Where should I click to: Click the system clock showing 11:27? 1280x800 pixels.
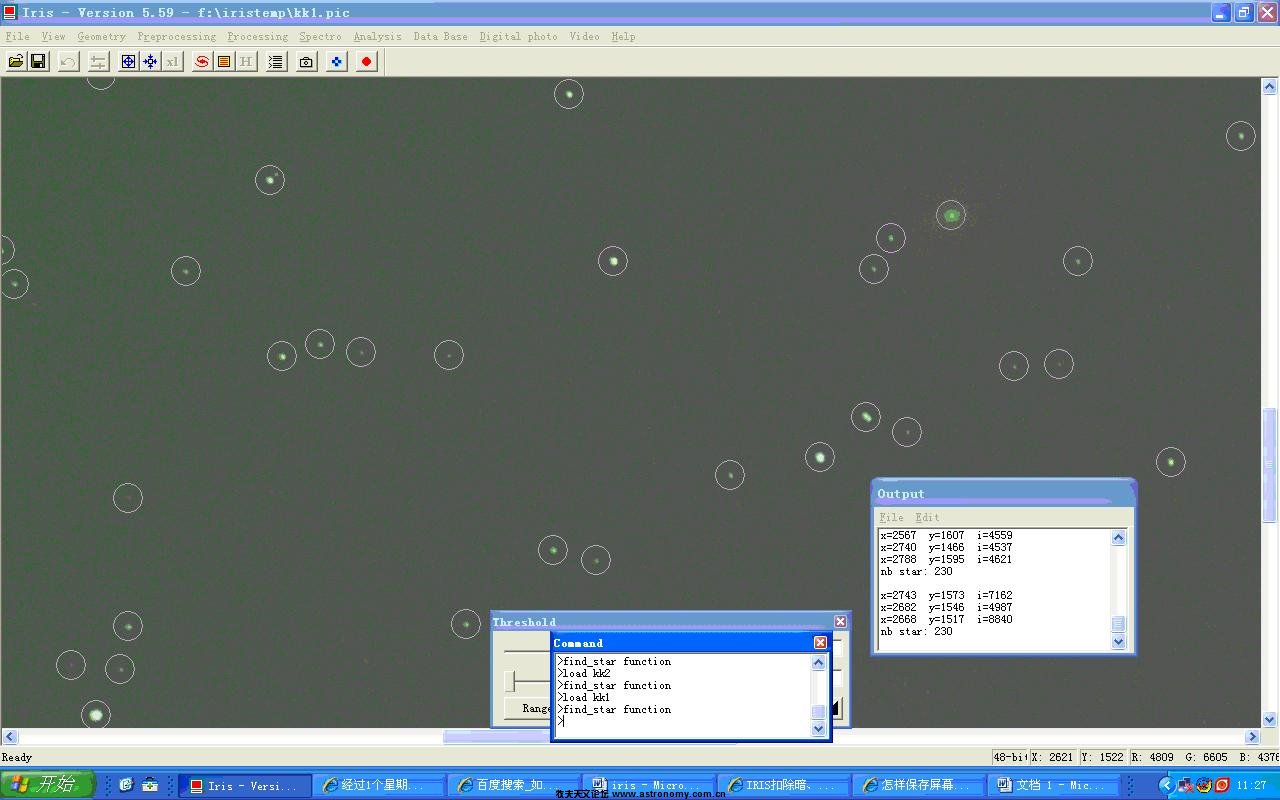1252,786
